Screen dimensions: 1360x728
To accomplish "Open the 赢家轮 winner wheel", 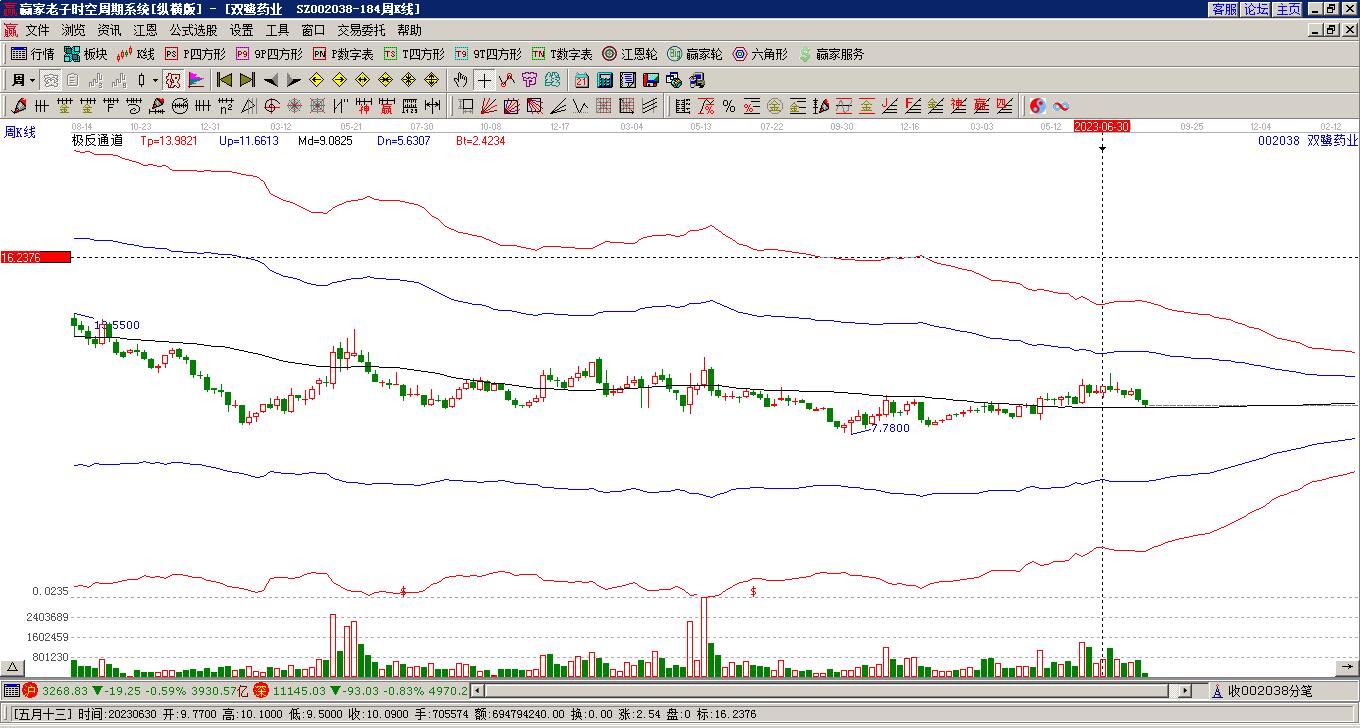I will (x=695, y=54).
